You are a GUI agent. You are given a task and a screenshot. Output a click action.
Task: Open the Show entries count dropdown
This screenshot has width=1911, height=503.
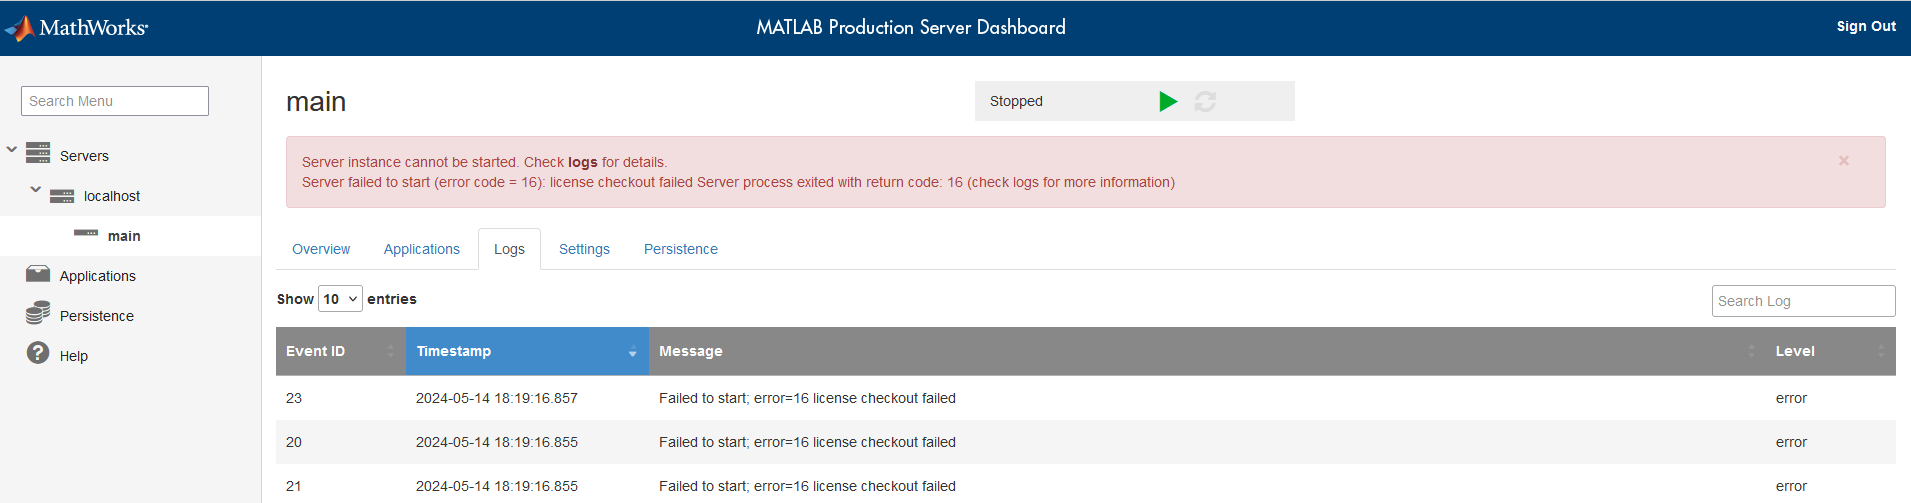(x=340, y=299)
